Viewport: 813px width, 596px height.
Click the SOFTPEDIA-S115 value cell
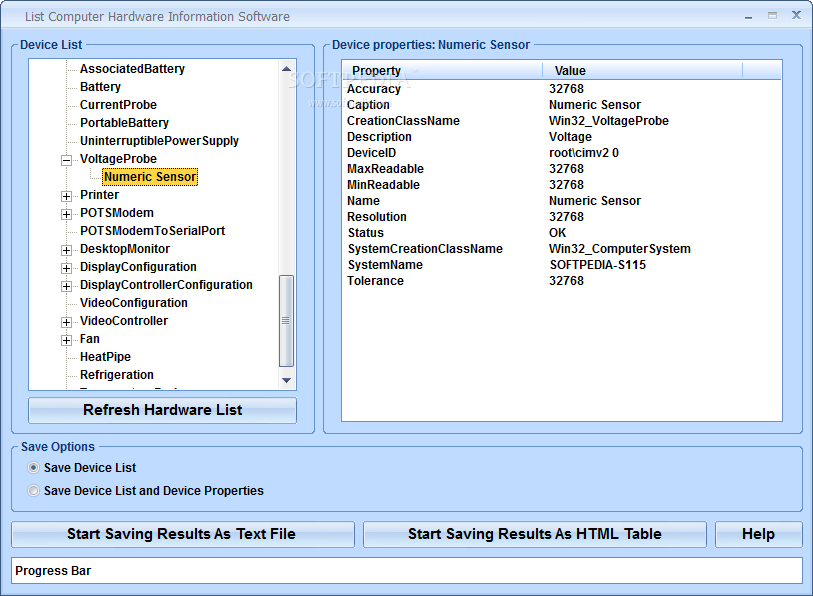(598, 265)
